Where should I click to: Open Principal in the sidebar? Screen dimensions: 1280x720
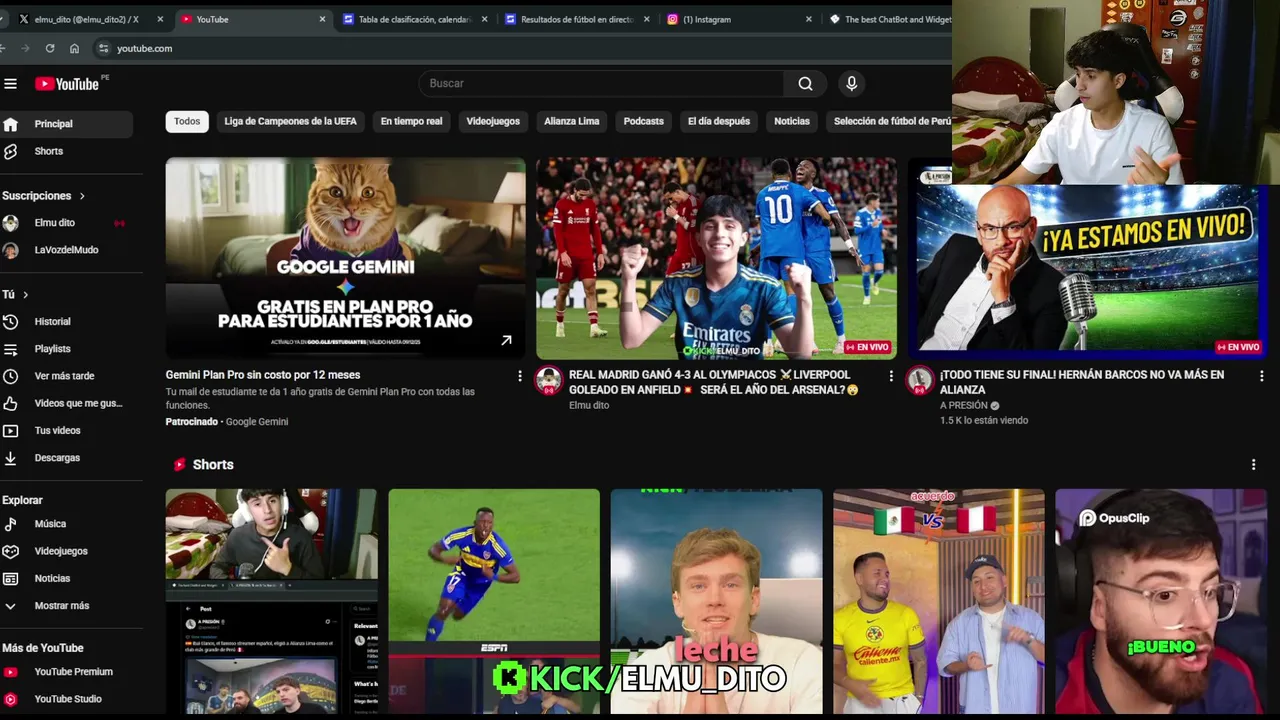66,124
